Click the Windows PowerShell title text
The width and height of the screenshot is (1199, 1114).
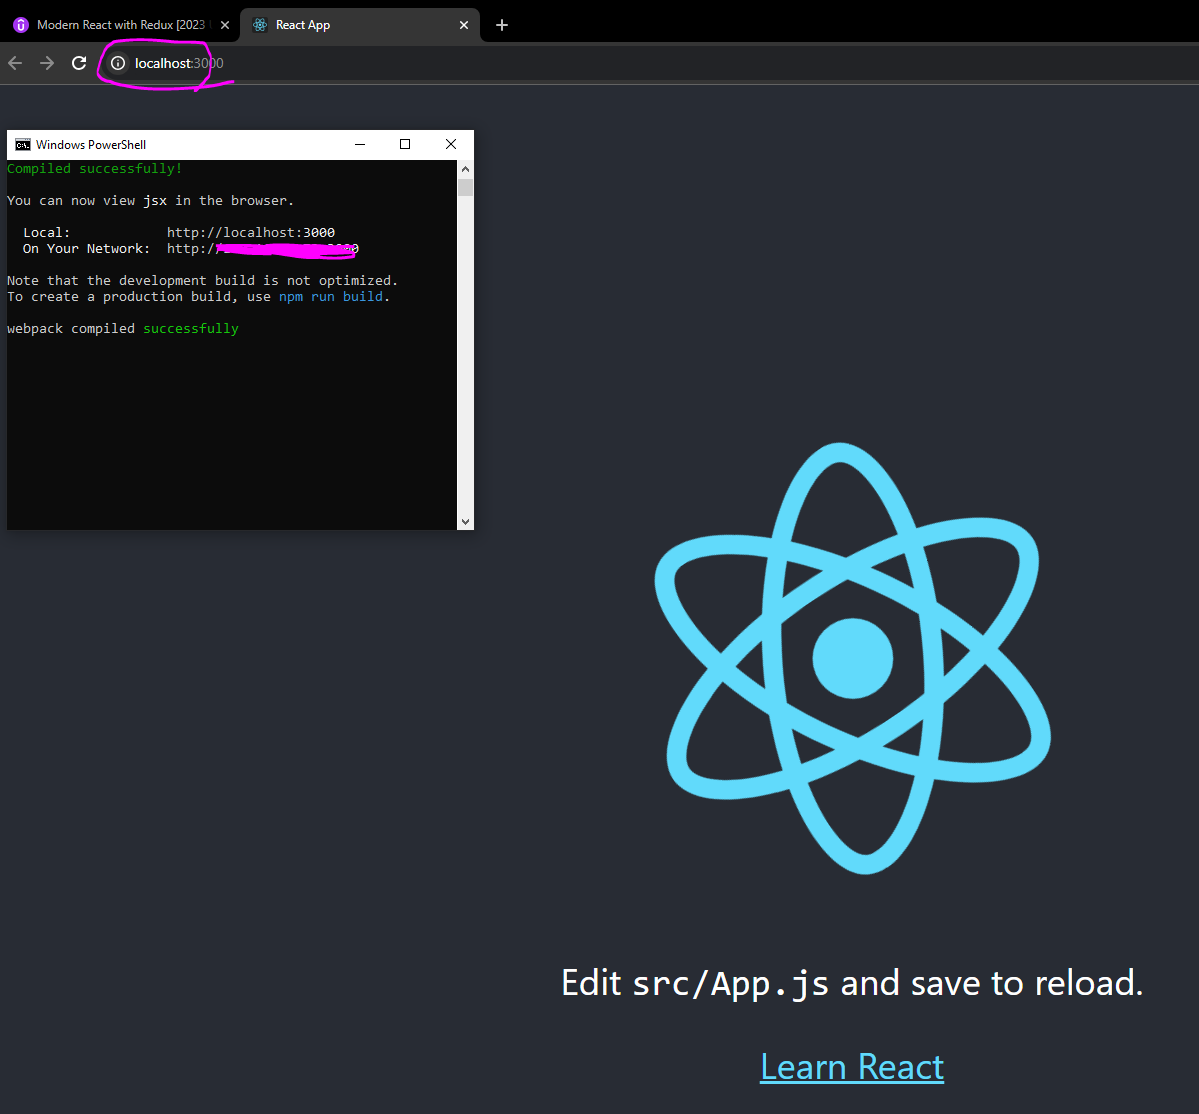91,145
